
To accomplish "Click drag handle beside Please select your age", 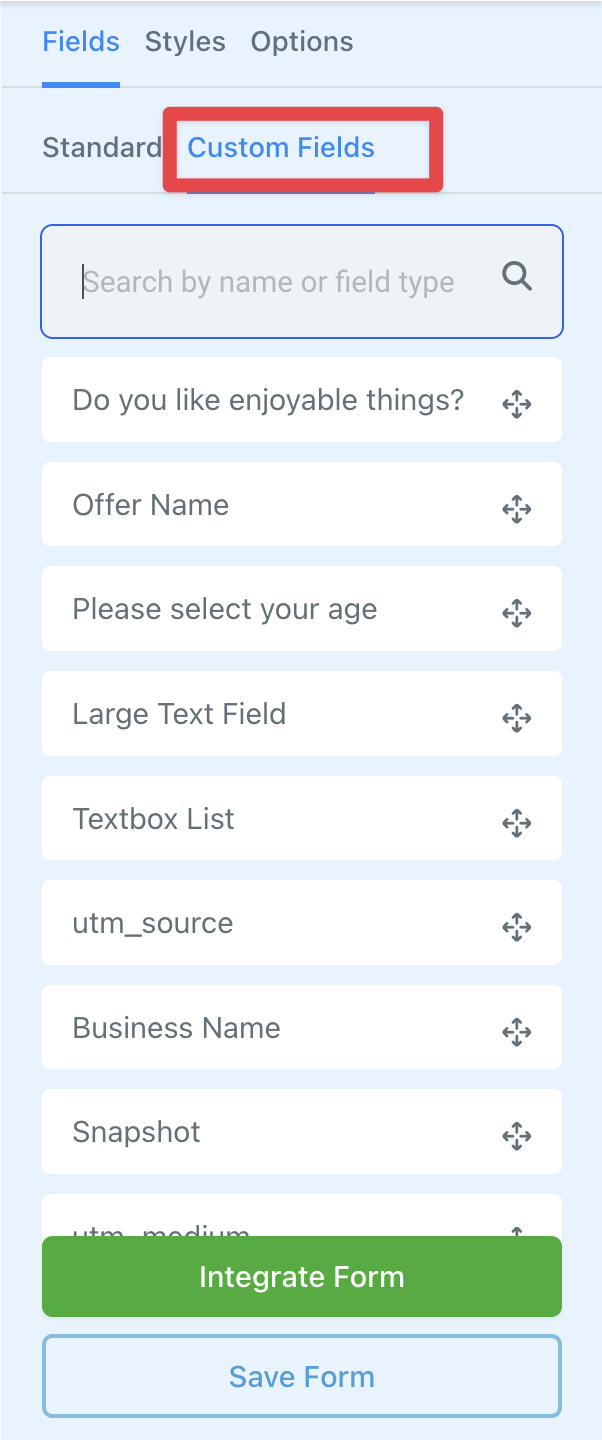I will [x=516, y=613].
